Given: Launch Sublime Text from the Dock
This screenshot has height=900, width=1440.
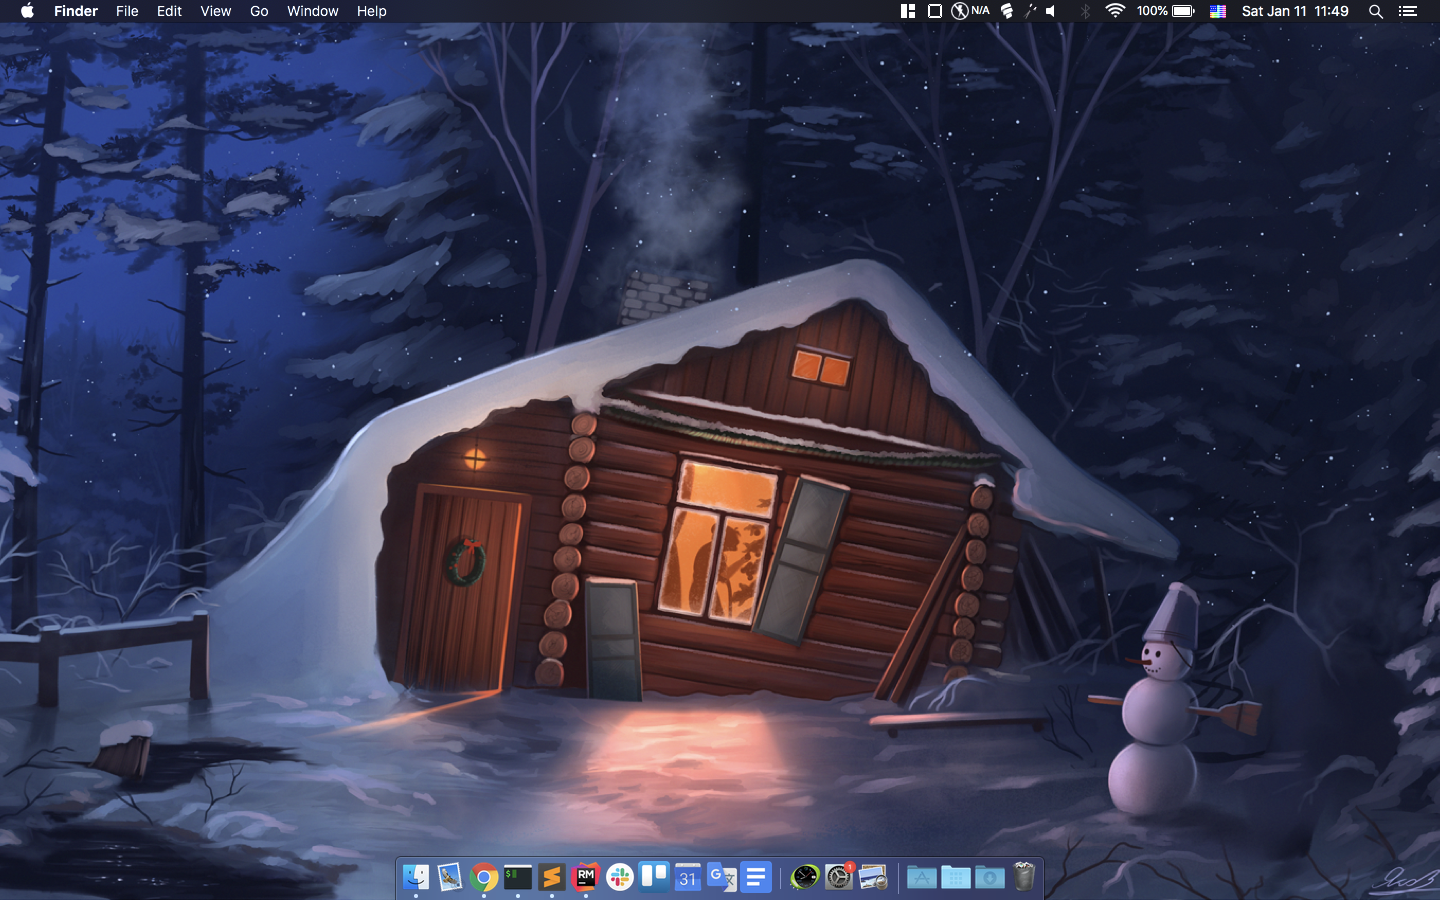Looking at the screenshot, I should point(552,877).
